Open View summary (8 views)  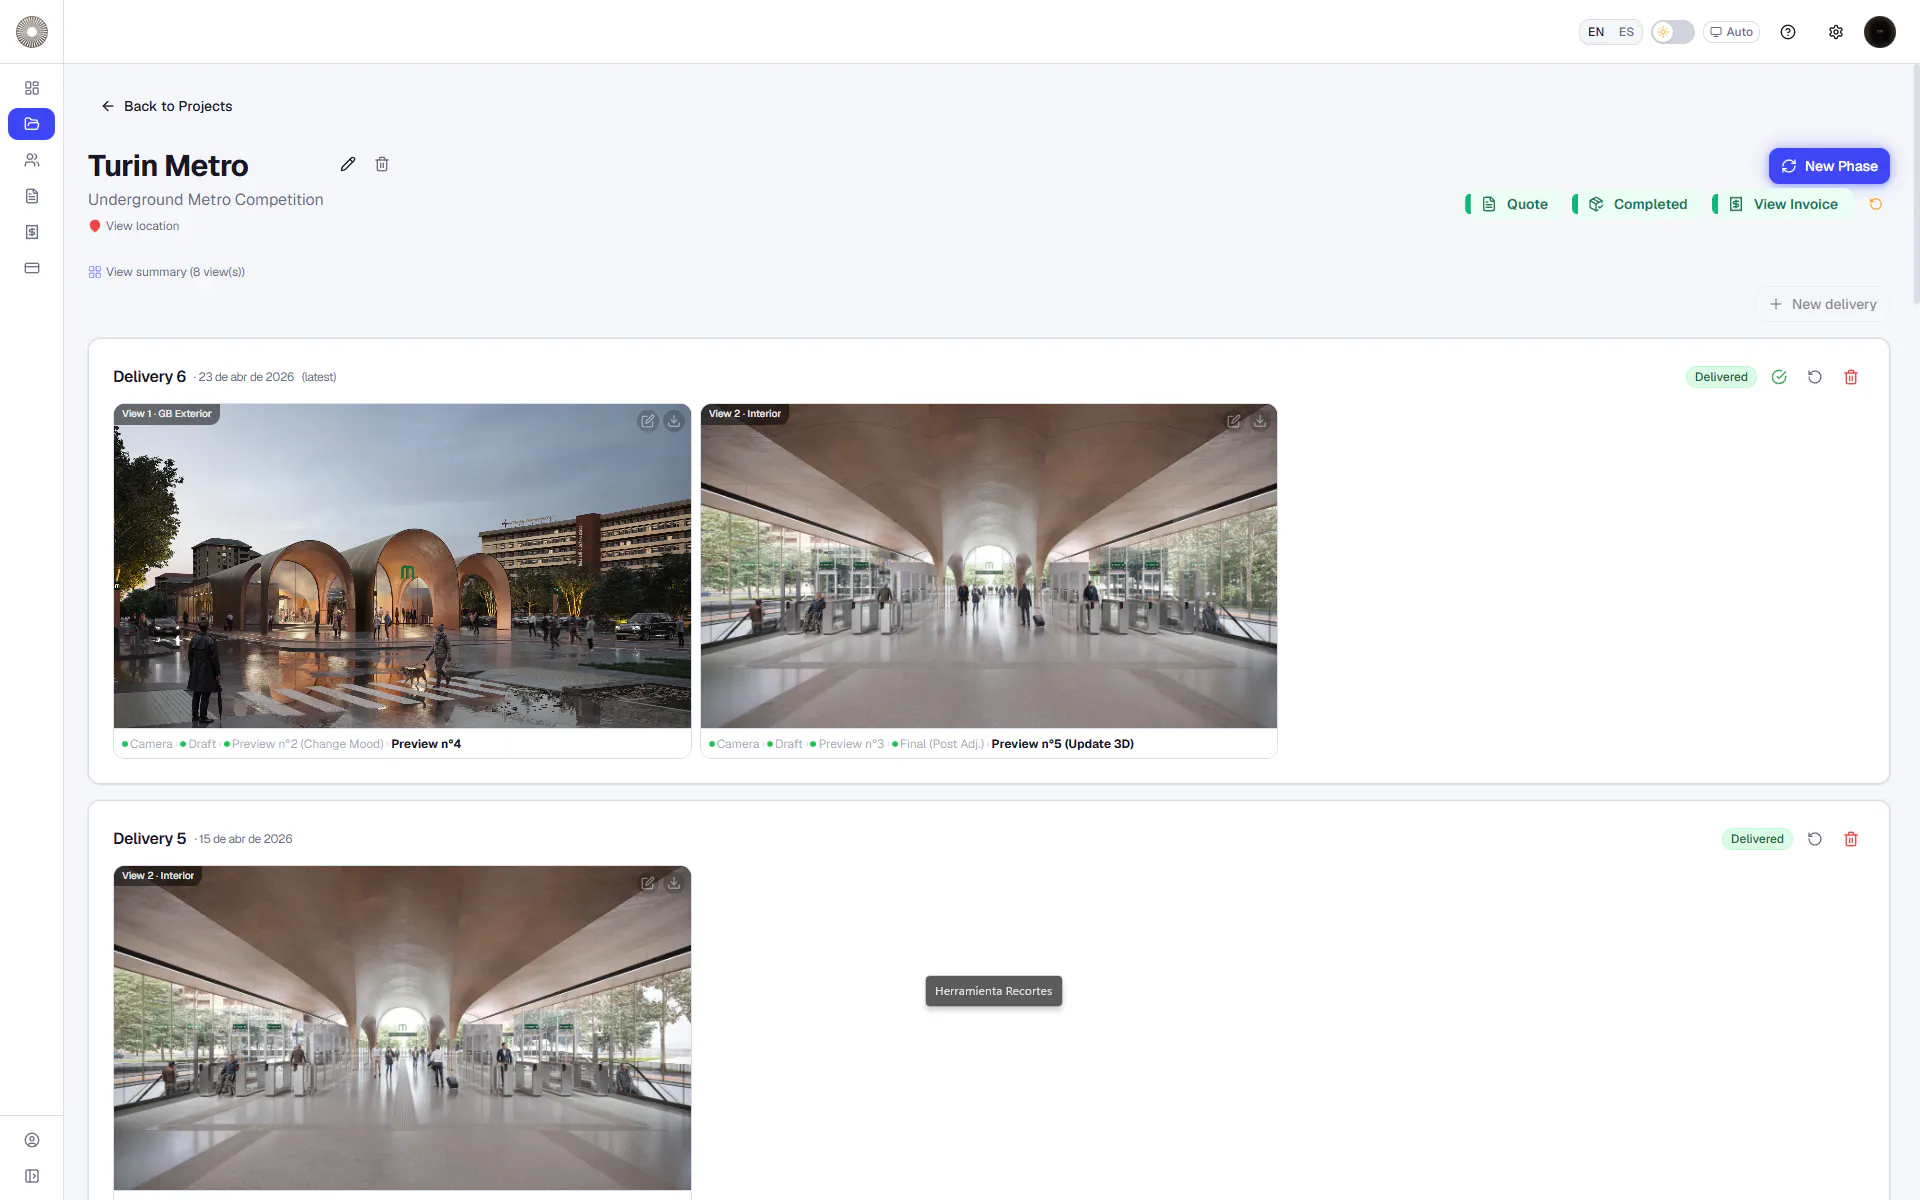point(166,272)
